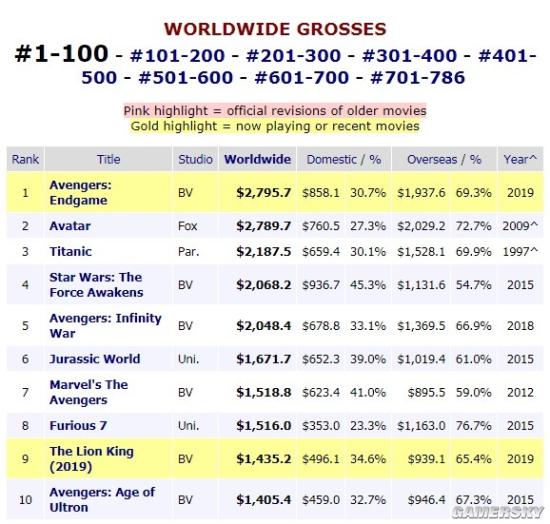Viewport: 550px width, 524px height.
Task: Open The Lion King (2019) link
Action: point(91,459)
